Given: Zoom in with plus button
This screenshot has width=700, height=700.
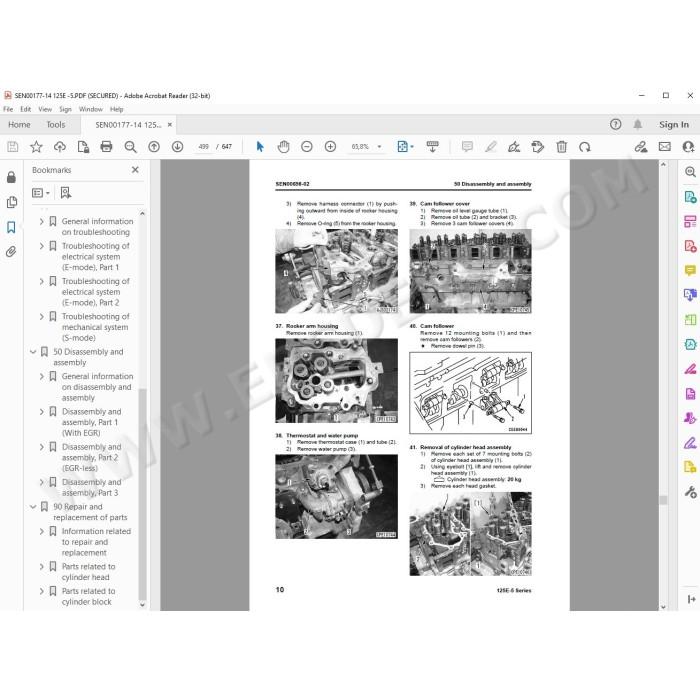Looking at the screenshot, I should pos(330,146).
